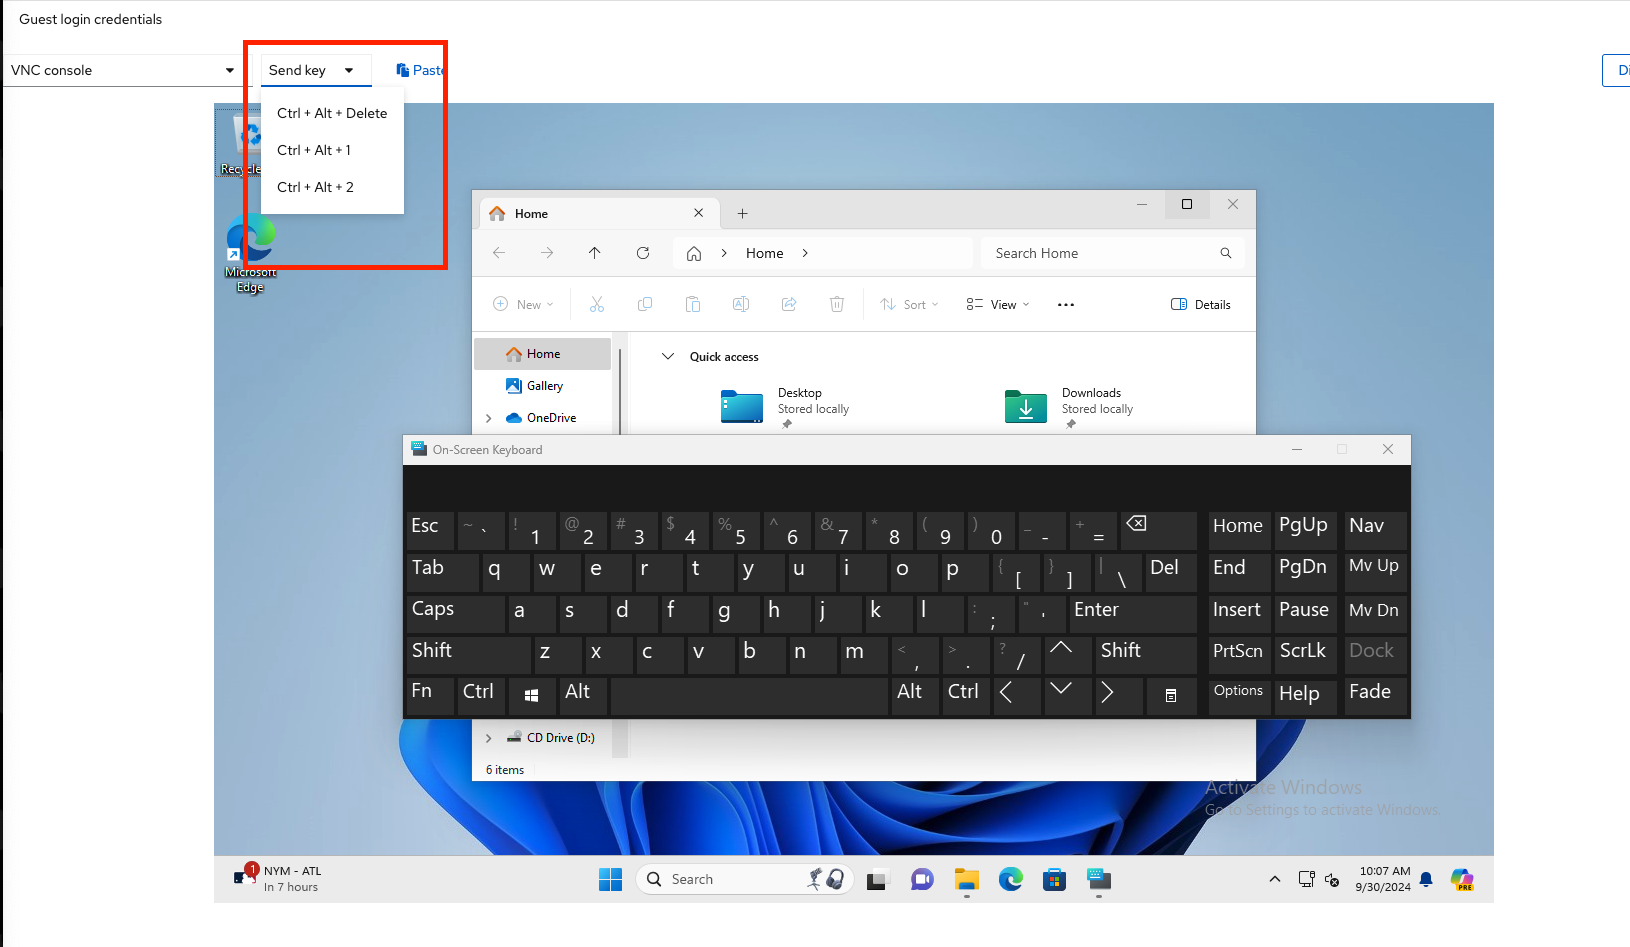Open the See more (three dots) Explorer menu
Viewport: 1630px width, 947px height.
[x=1066, y=305]
